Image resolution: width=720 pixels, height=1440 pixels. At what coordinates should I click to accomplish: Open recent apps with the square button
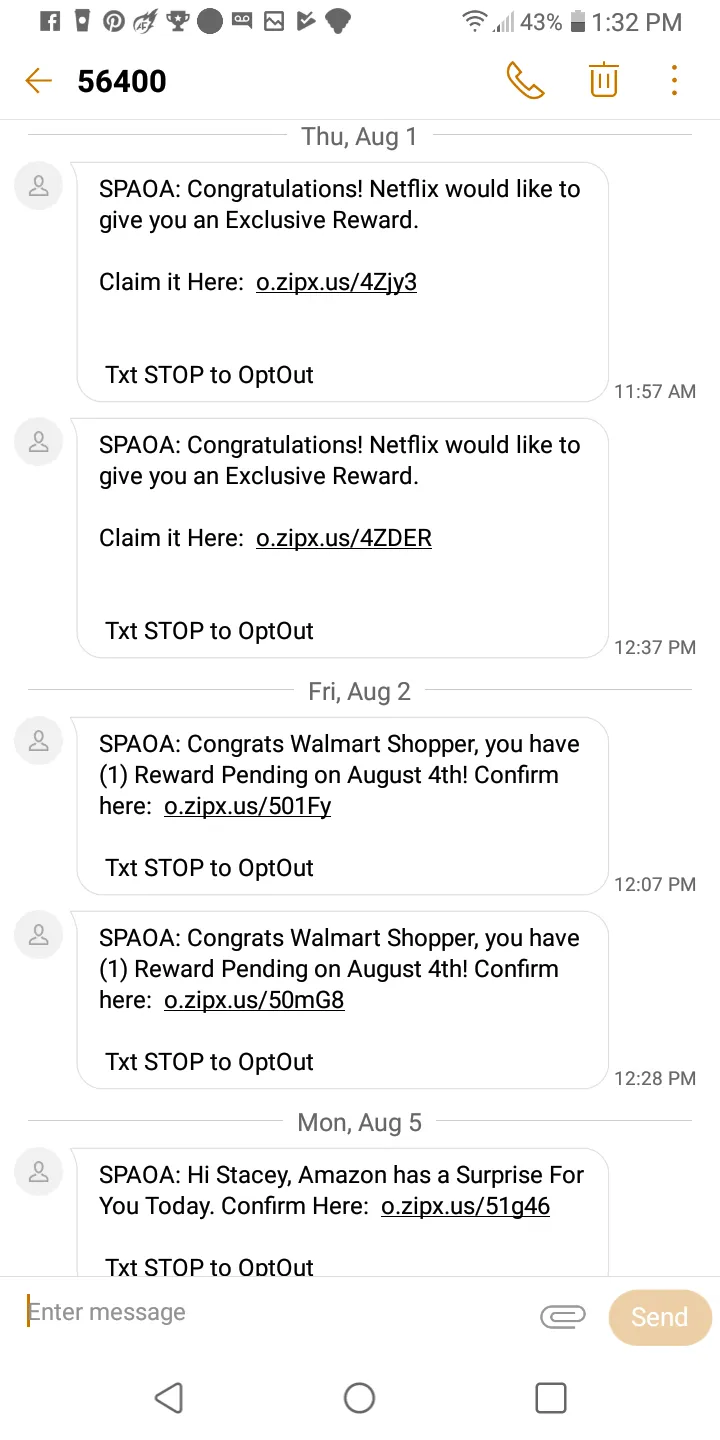551,1397
